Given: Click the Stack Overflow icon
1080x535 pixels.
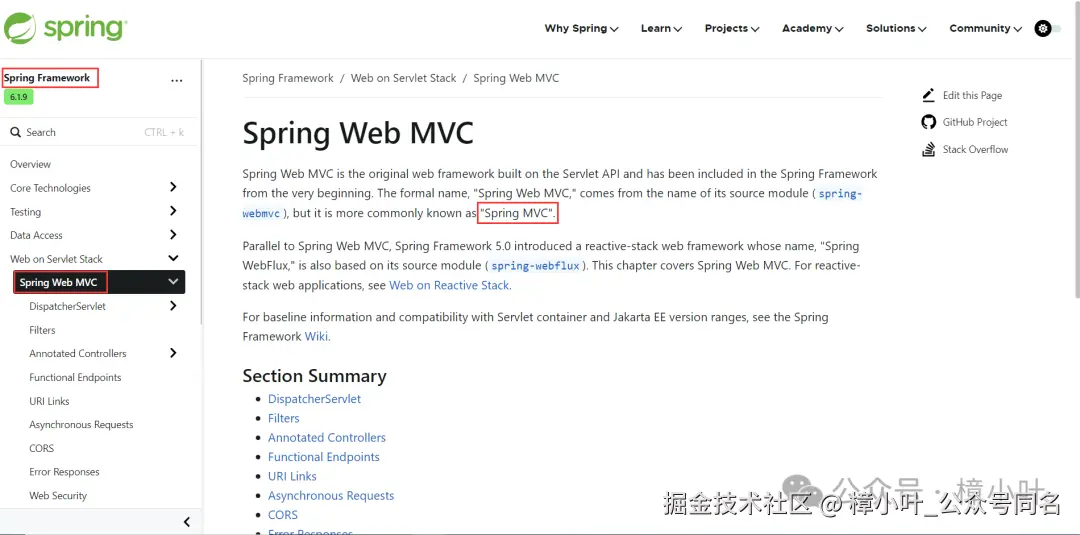Looking at the screenshot, I should tap(928, 149).
